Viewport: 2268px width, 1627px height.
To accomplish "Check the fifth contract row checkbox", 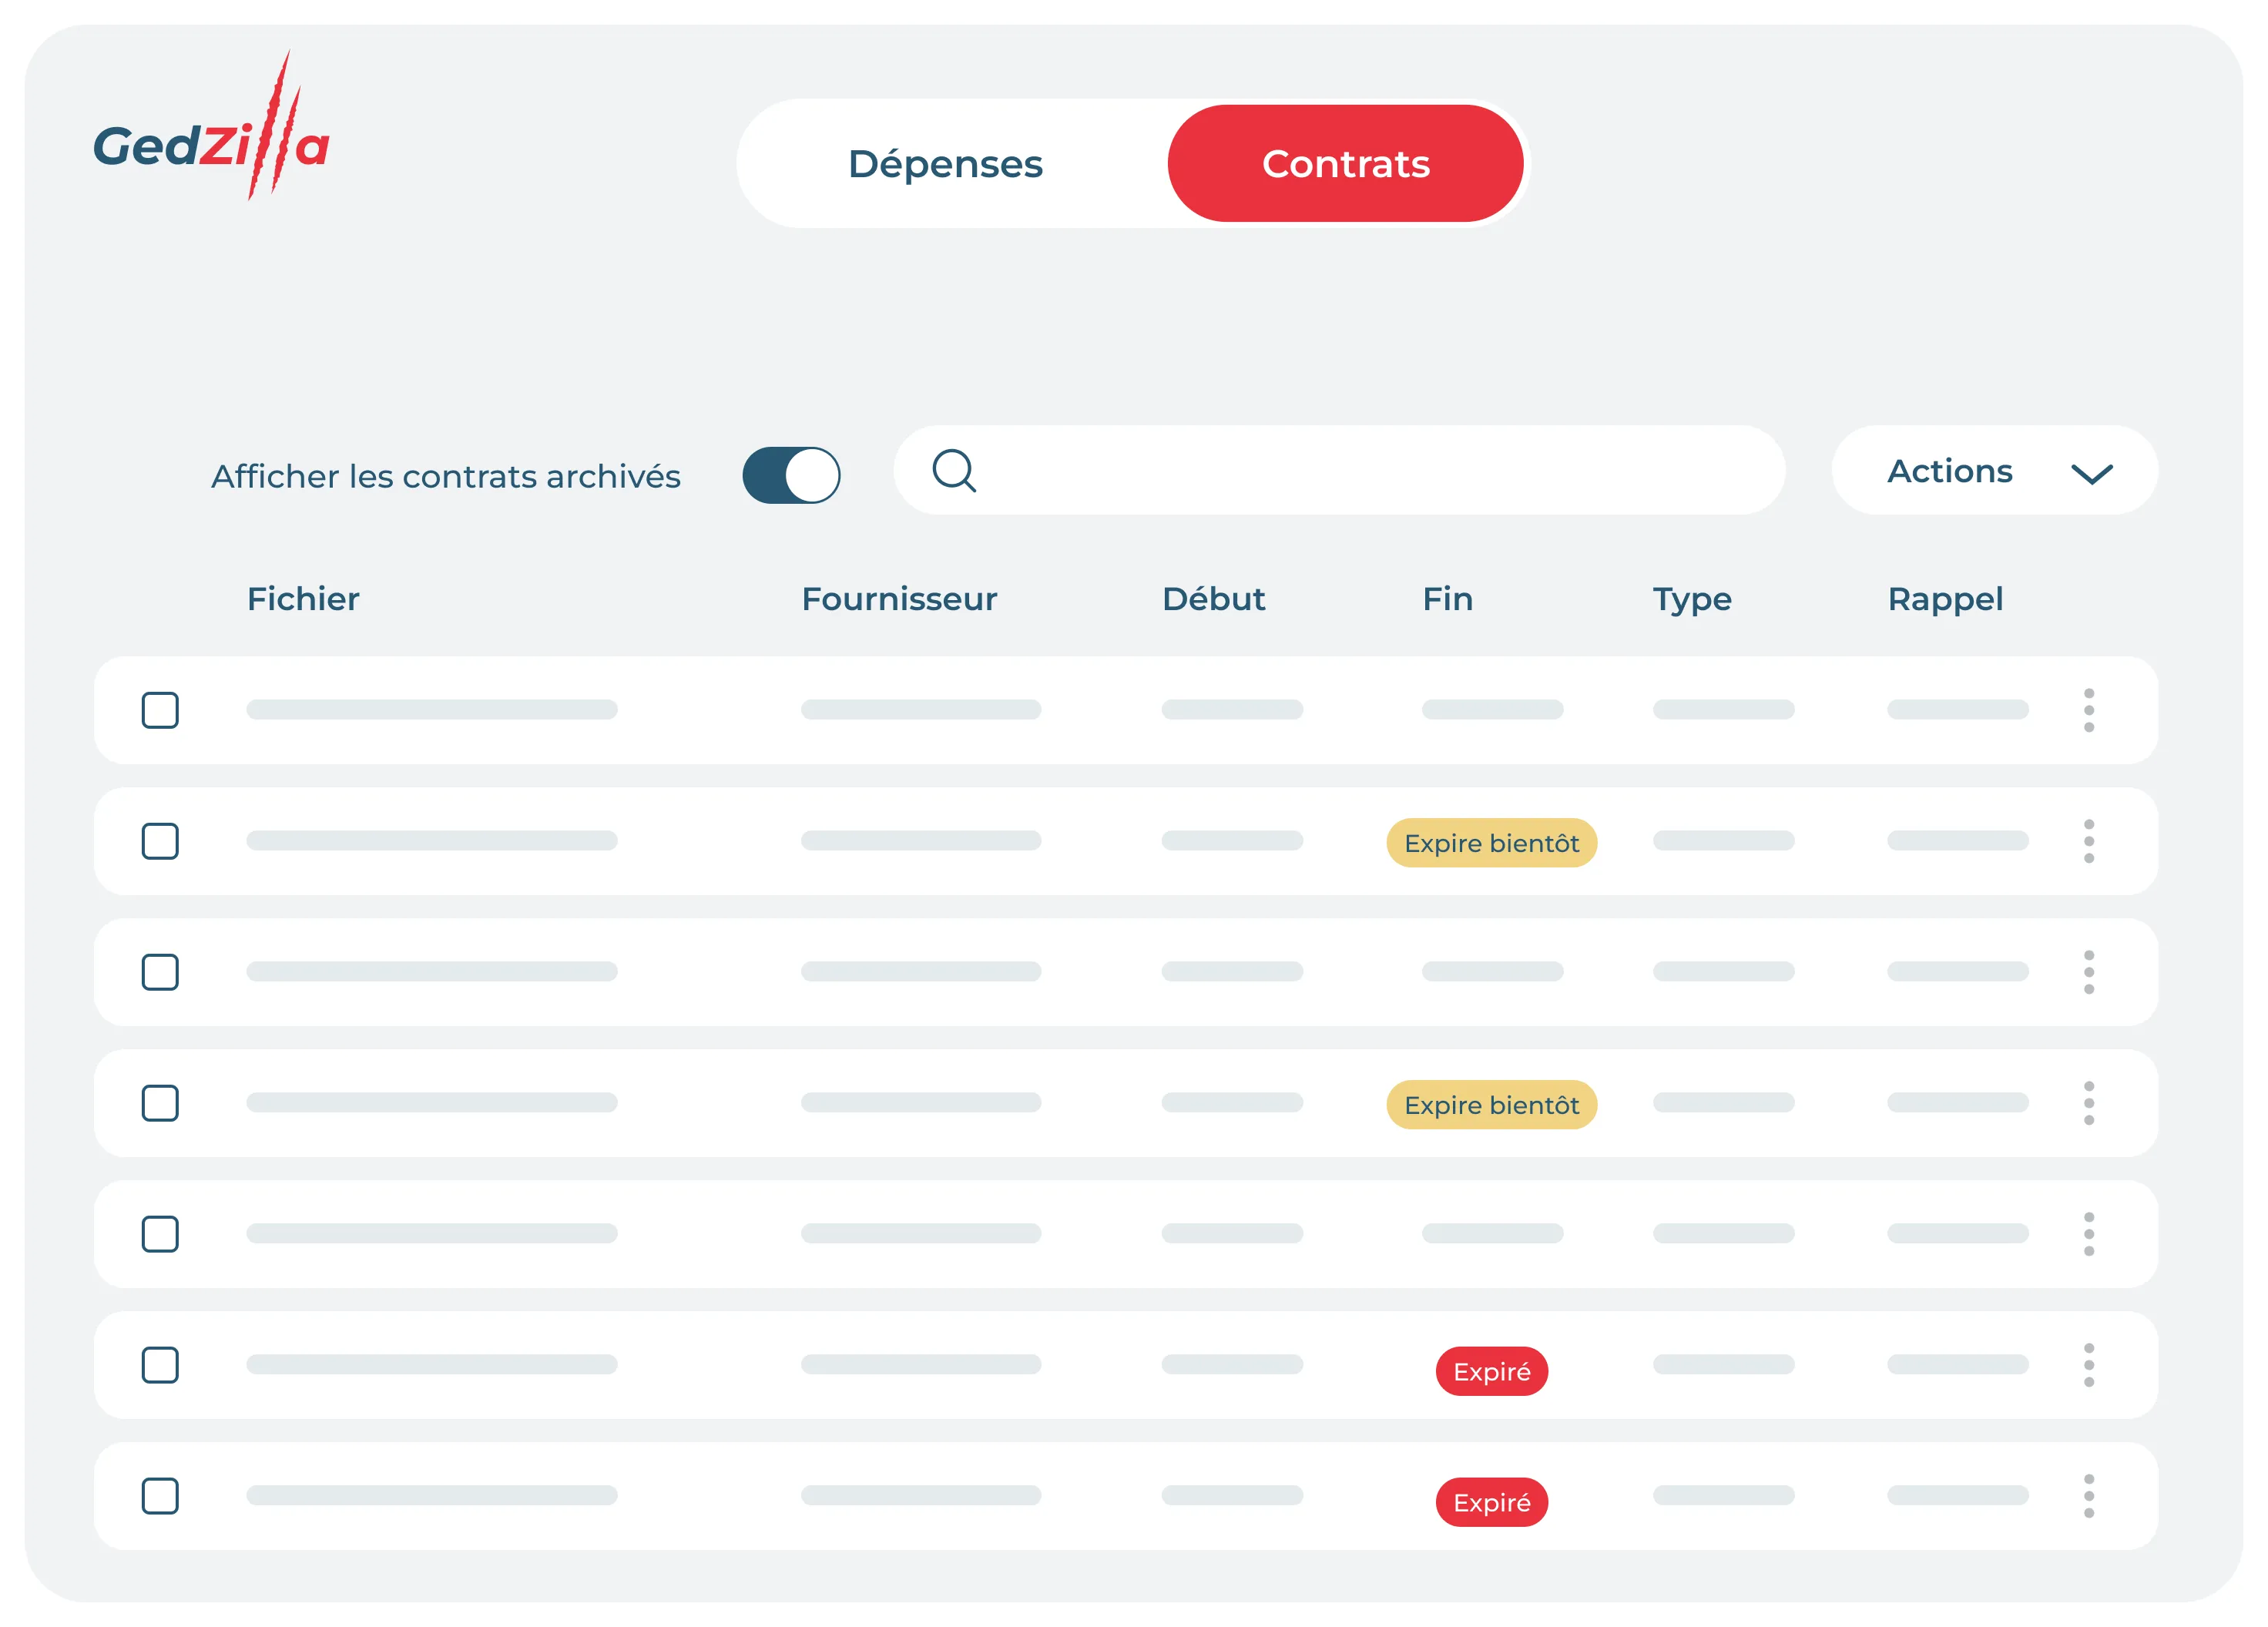I will coord(160,1234).
